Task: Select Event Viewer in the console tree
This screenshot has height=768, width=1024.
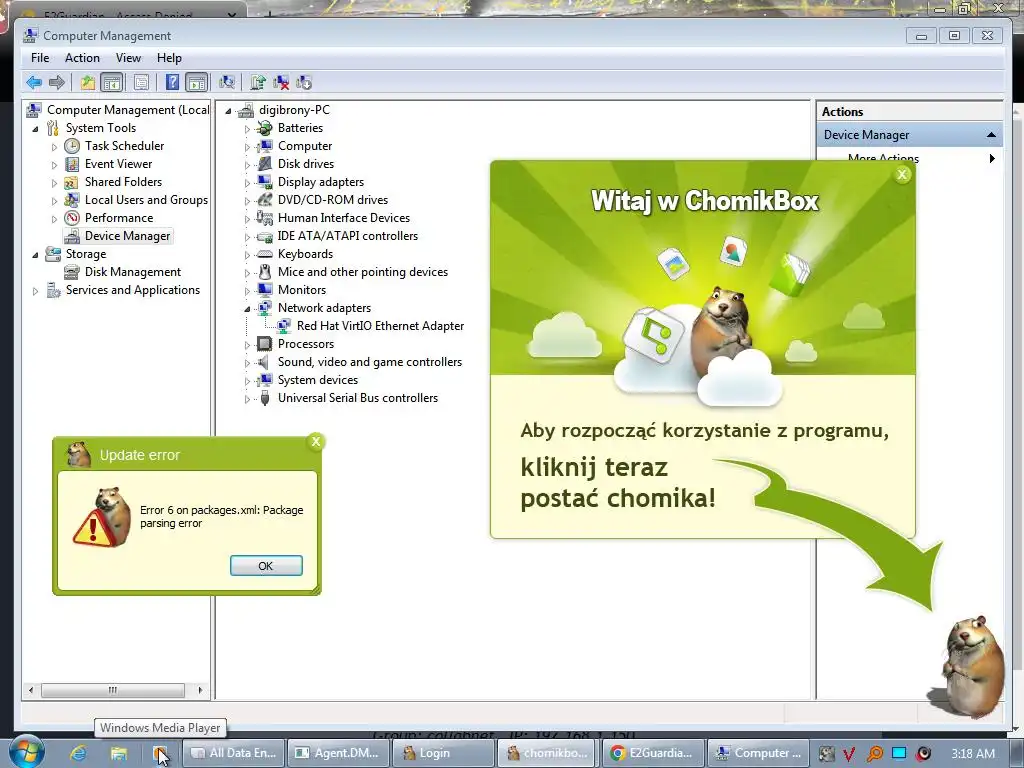Action: [118, 164]
